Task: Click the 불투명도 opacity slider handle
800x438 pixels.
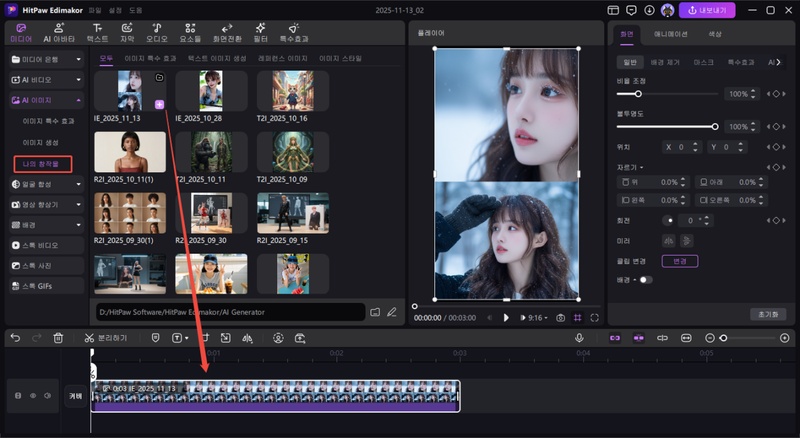Action: 715,126
